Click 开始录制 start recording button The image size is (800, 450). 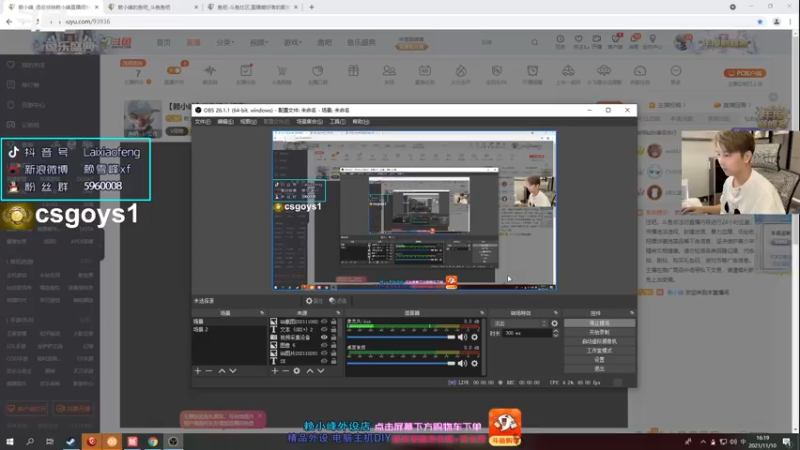pos(599,333)
